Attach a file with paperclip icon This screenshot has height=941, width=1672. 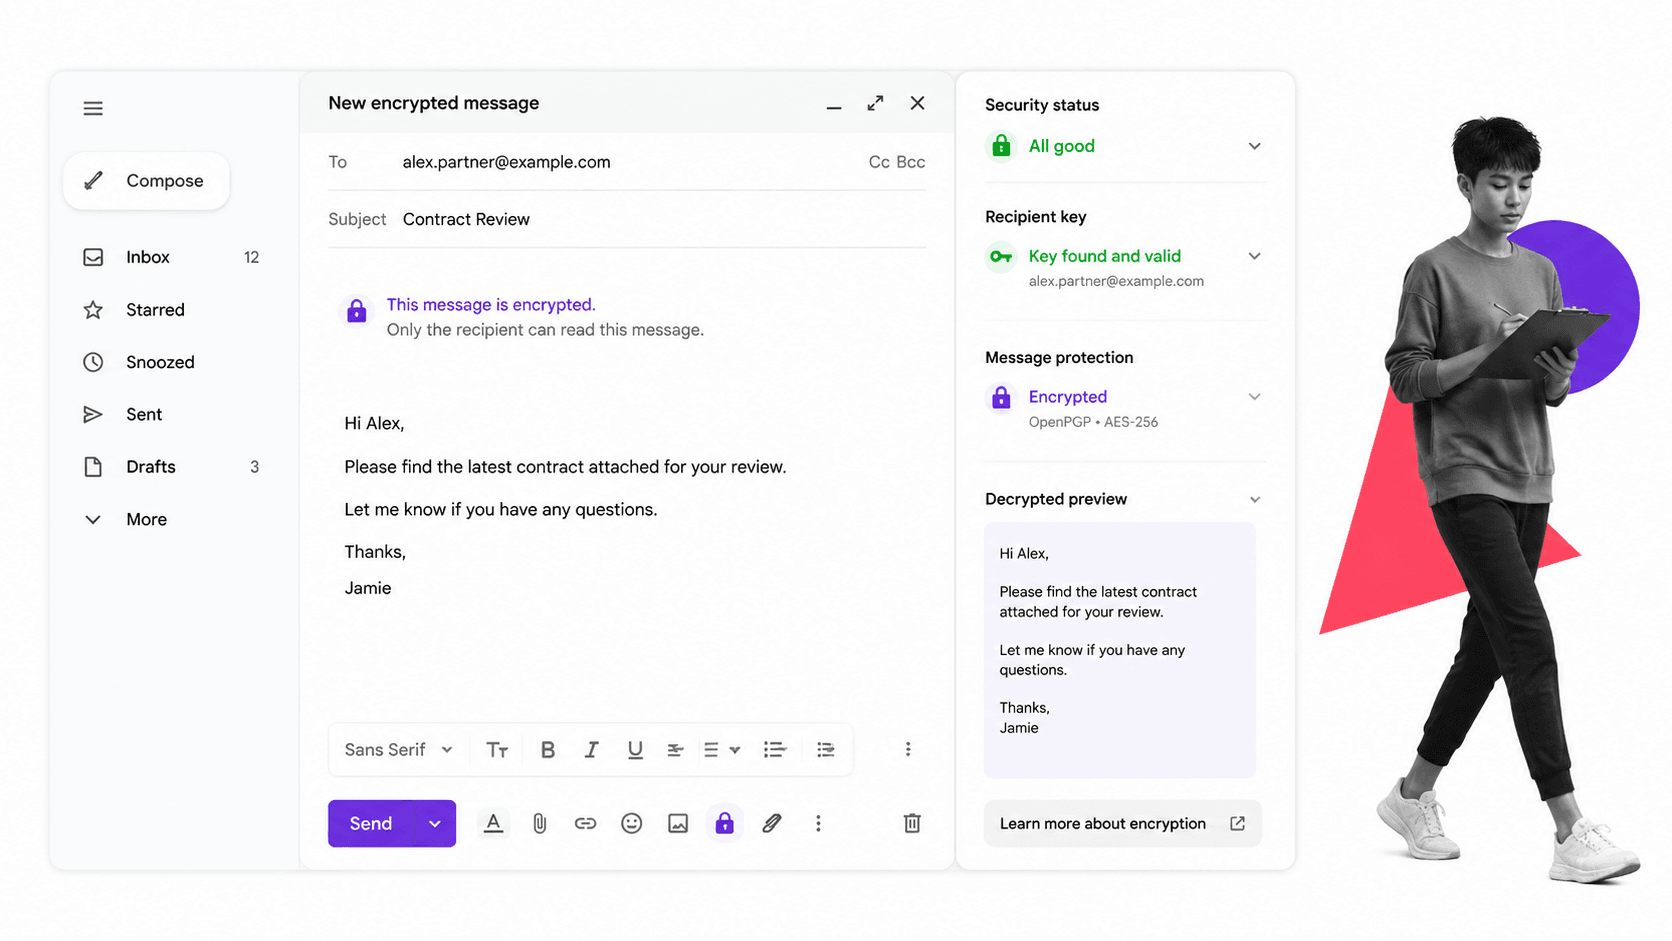point(539,824)
